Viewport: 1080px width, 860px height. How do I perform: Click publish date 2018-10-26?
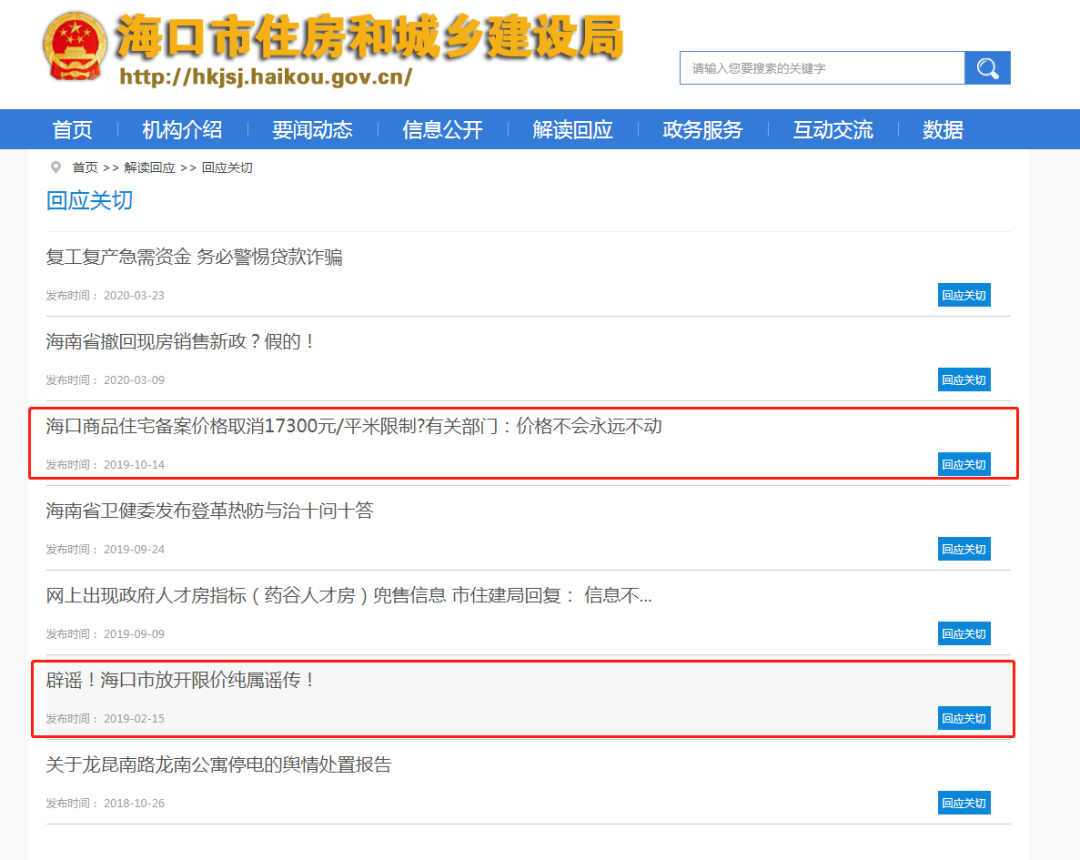click(134, 804)
